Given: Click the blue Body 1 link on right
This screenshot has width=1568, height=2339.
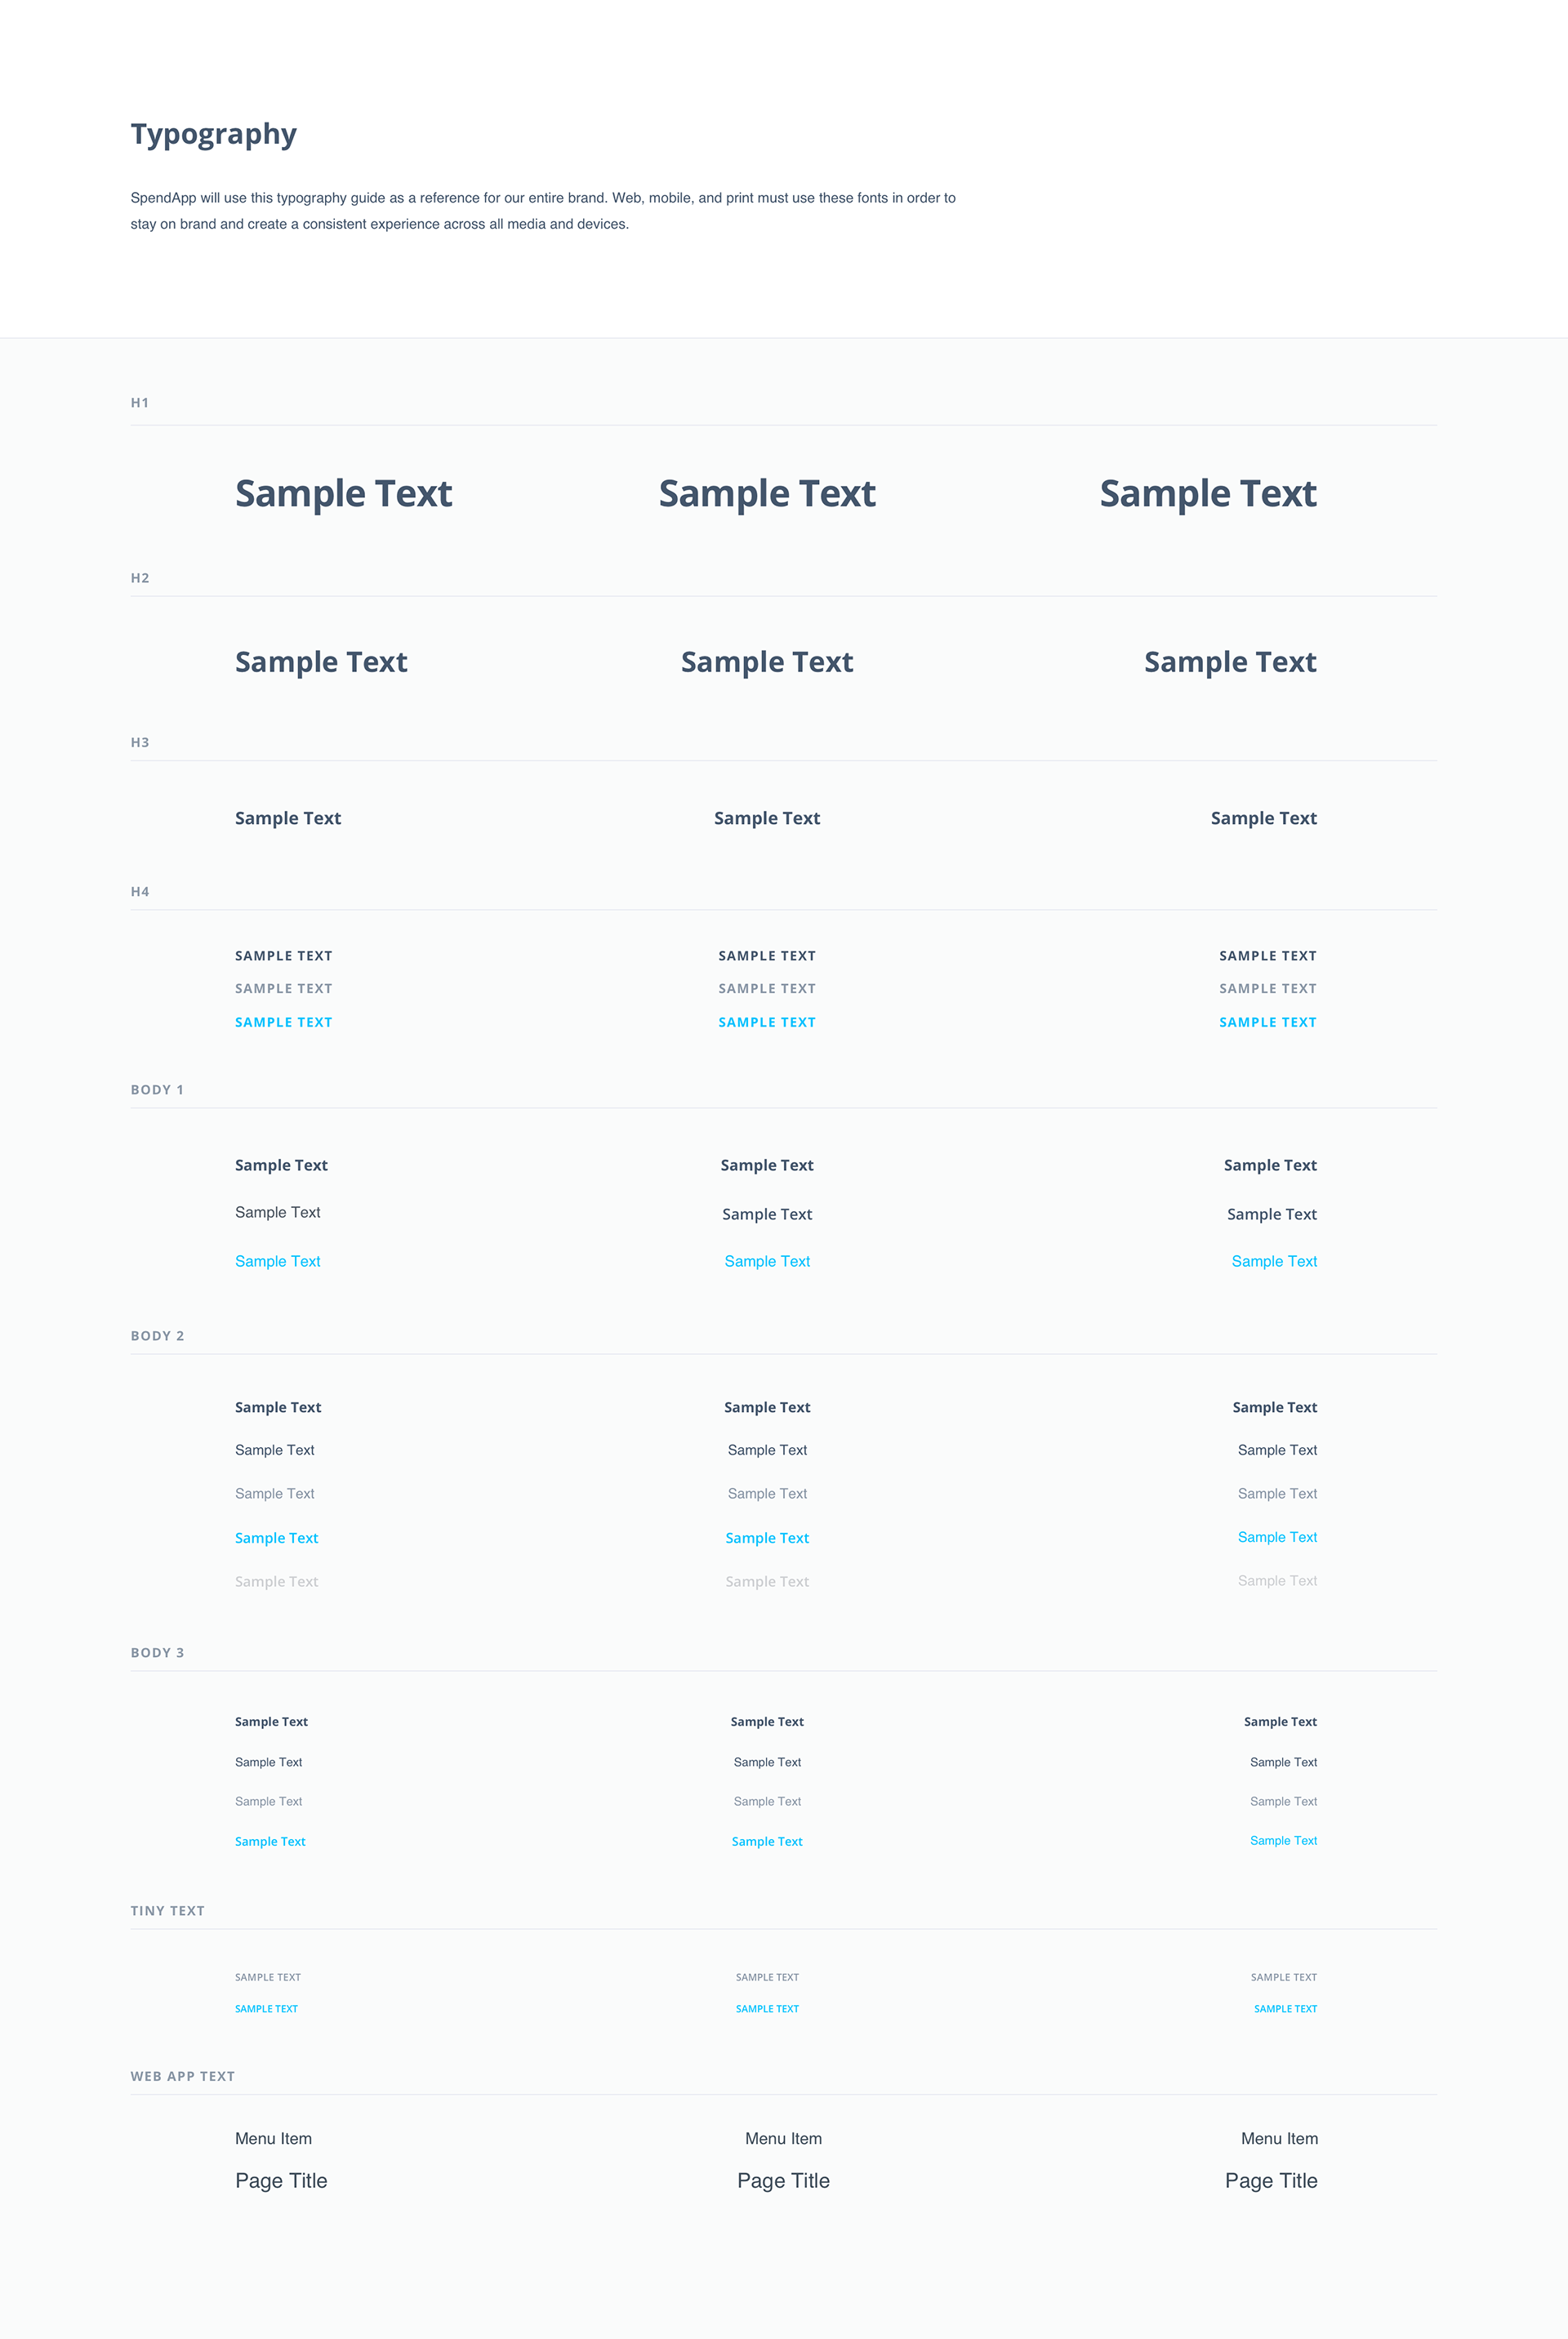Looking at the screenshot, I should (x=1274, y=1261).
